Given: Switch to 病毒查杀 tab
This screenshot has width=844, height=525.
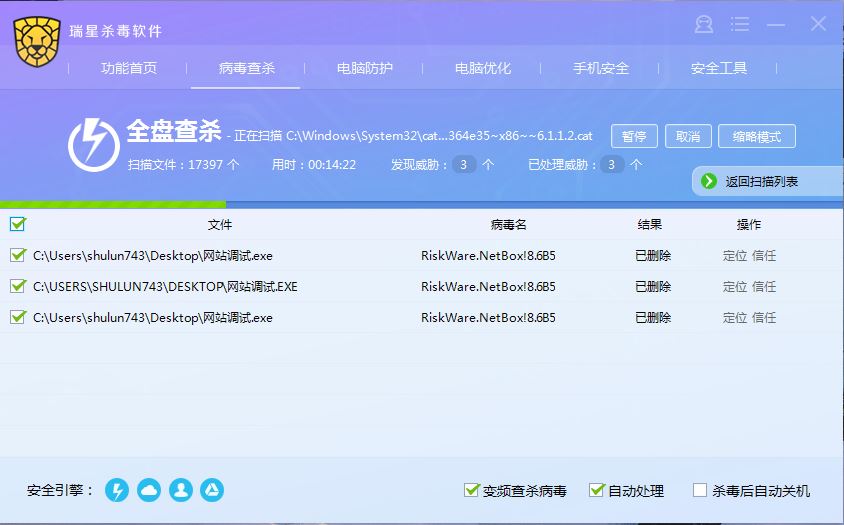Looking at the screenshot, I should click(x=247, y=68).
